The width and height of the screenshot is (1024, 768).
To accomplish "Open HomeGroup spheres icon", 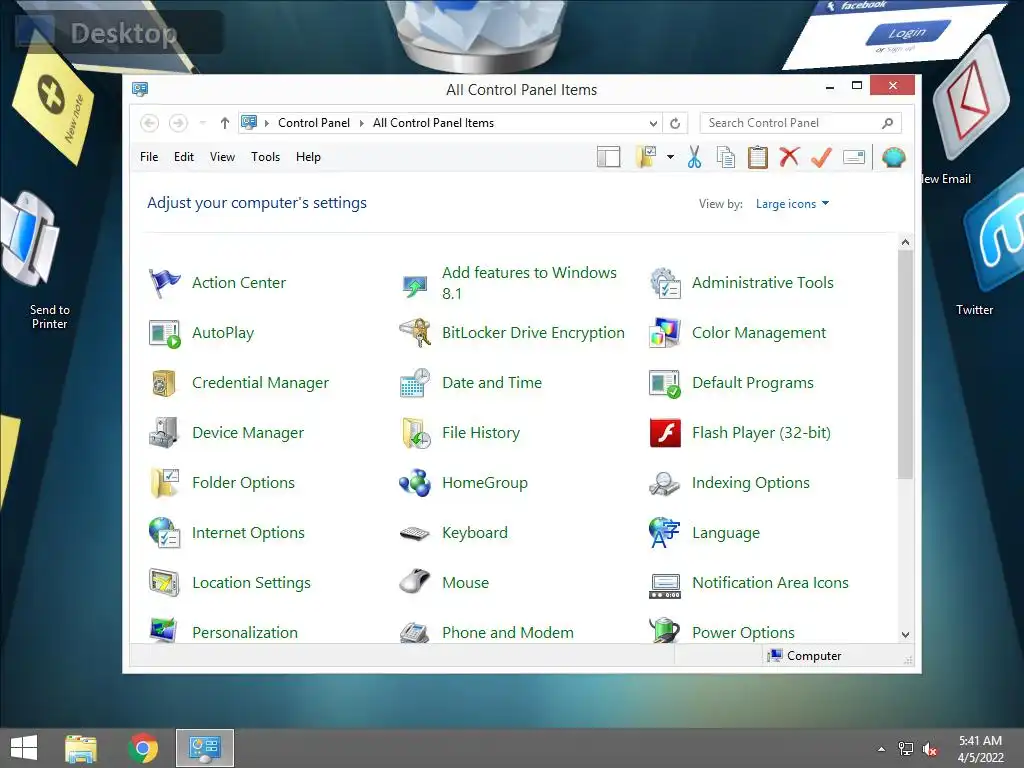I will [415, 483].
